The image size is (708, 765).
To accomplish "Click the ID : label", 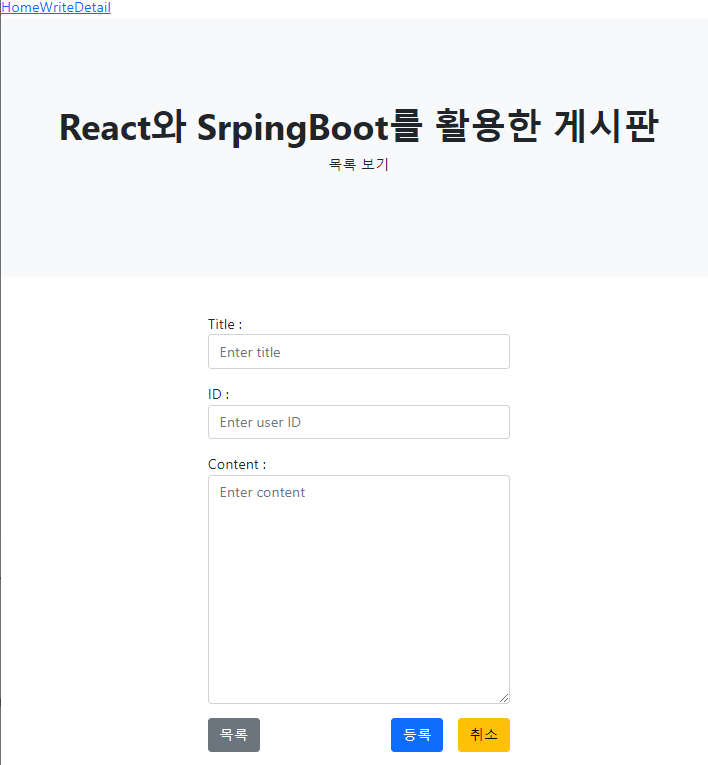I will pyautogui.click(x=219, y=394).
